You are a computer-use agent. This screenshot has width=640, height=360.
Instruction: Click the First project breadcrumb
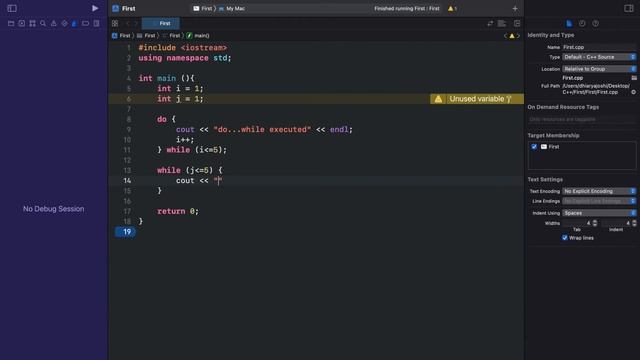pos(121,36)
